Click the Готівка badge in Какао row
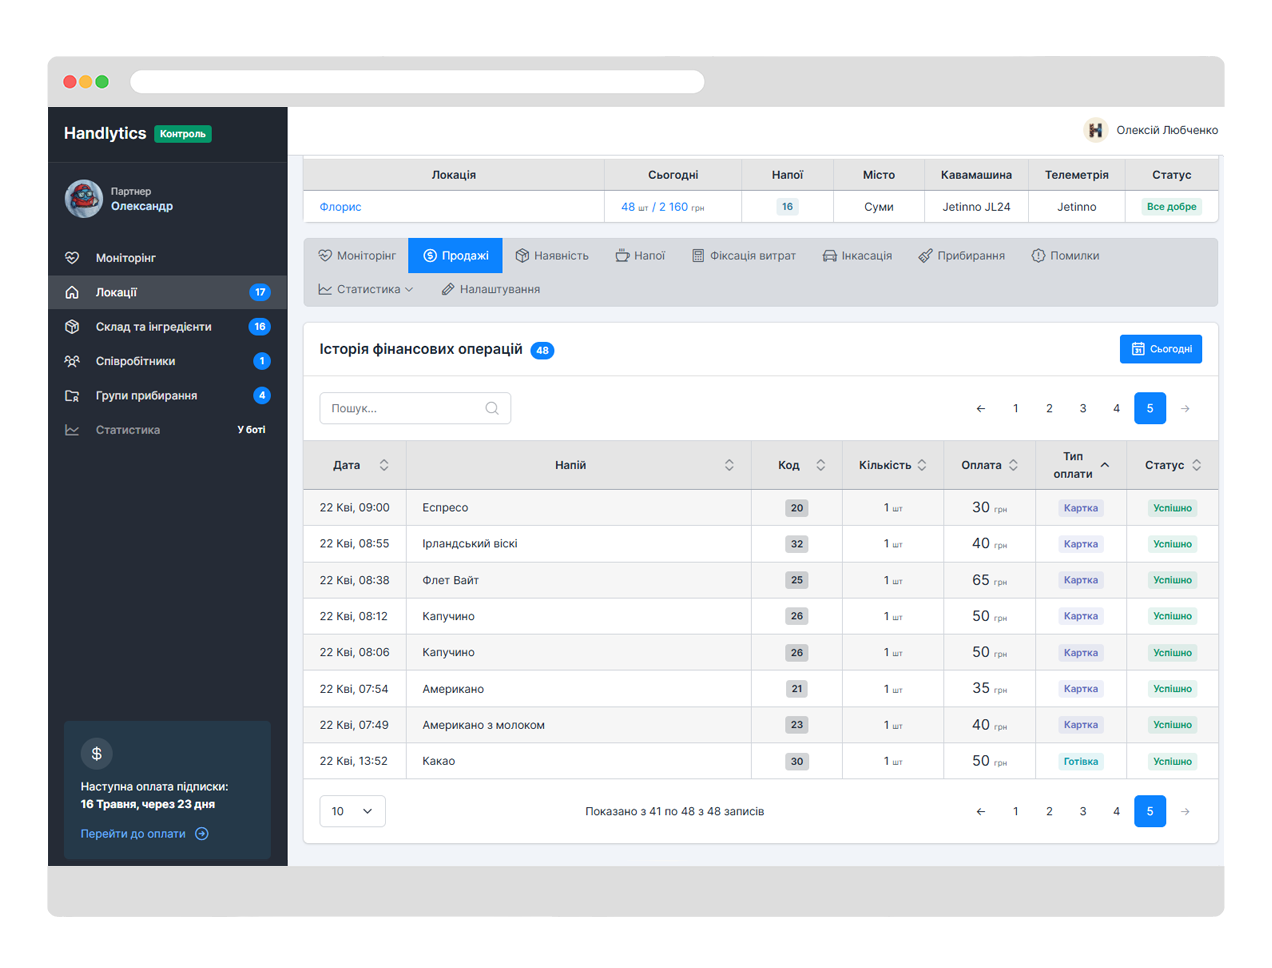The height and width of the screenshot is (968, 1272). click(x=1081, y=761)
